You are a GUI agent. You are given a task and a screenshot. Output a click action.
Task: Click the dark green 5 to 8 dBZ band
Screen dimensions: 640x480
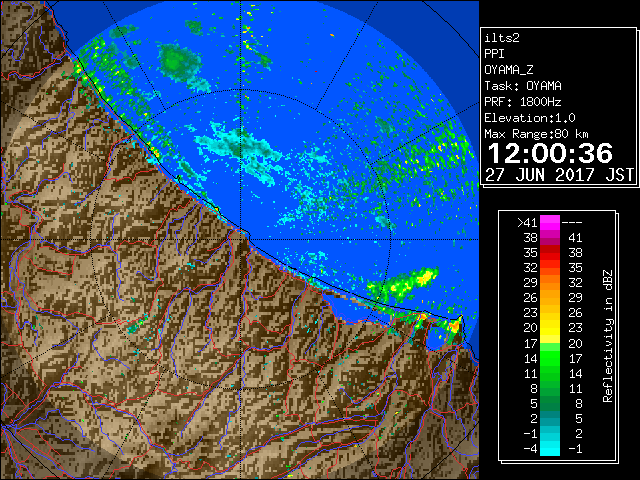tap(550, 403)
